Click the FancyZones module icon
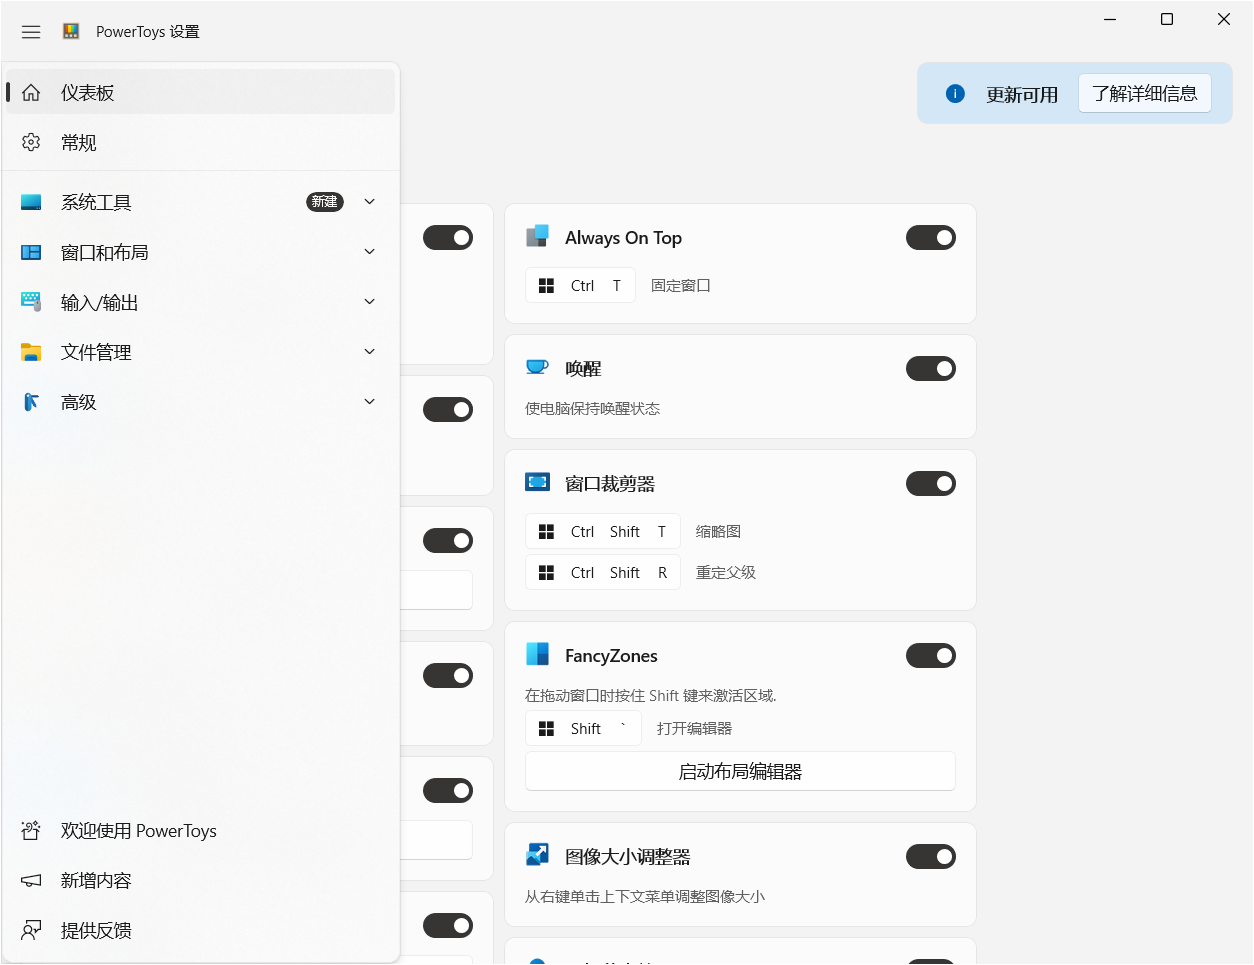Viewport: 1254px width, 965px height. [537, 655]
